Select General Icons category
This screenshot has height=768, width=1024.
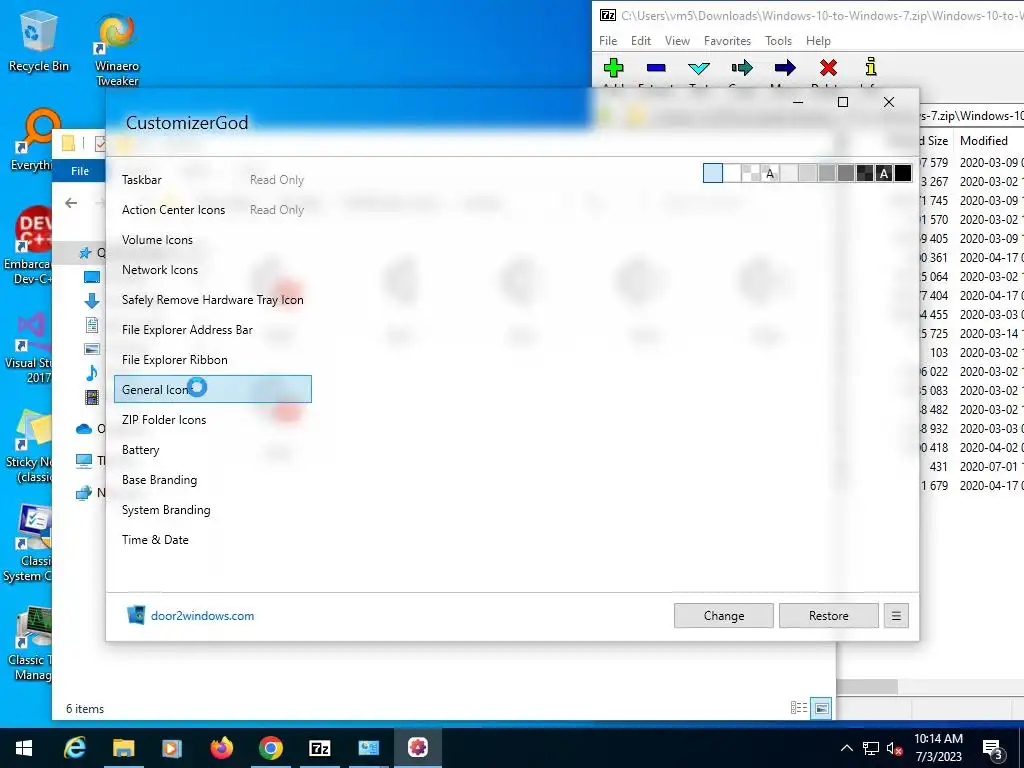pyautogui.click(x=213, y=389)
